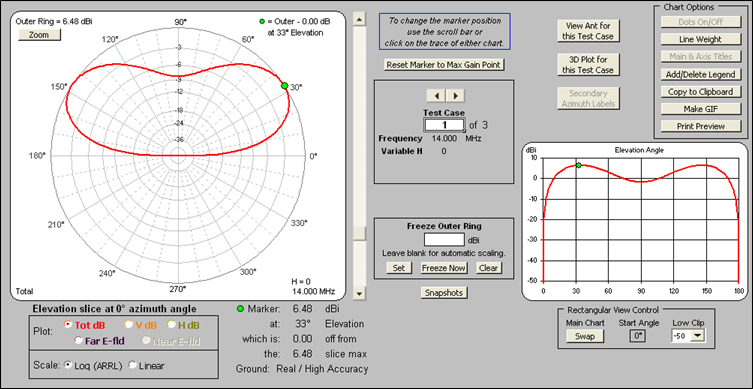Click scrollbar up arrow beside polar chart

[358, 18]
